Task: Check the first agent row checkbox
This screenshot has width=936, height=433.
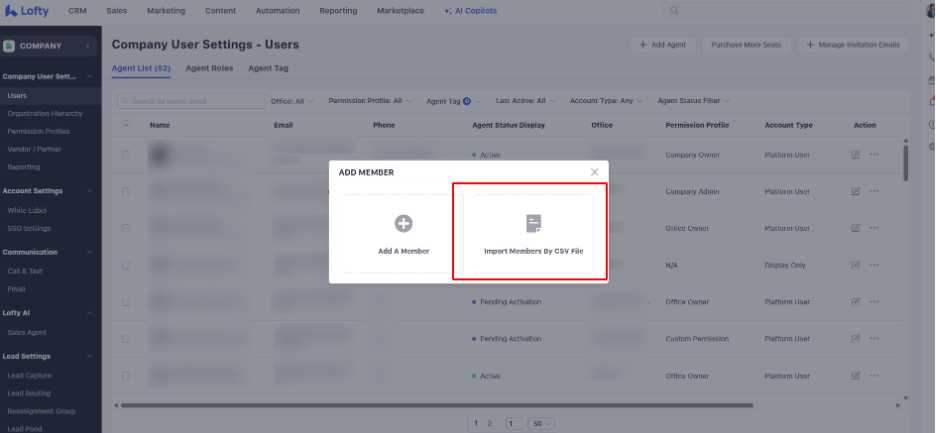Action: tap(126, 155)
